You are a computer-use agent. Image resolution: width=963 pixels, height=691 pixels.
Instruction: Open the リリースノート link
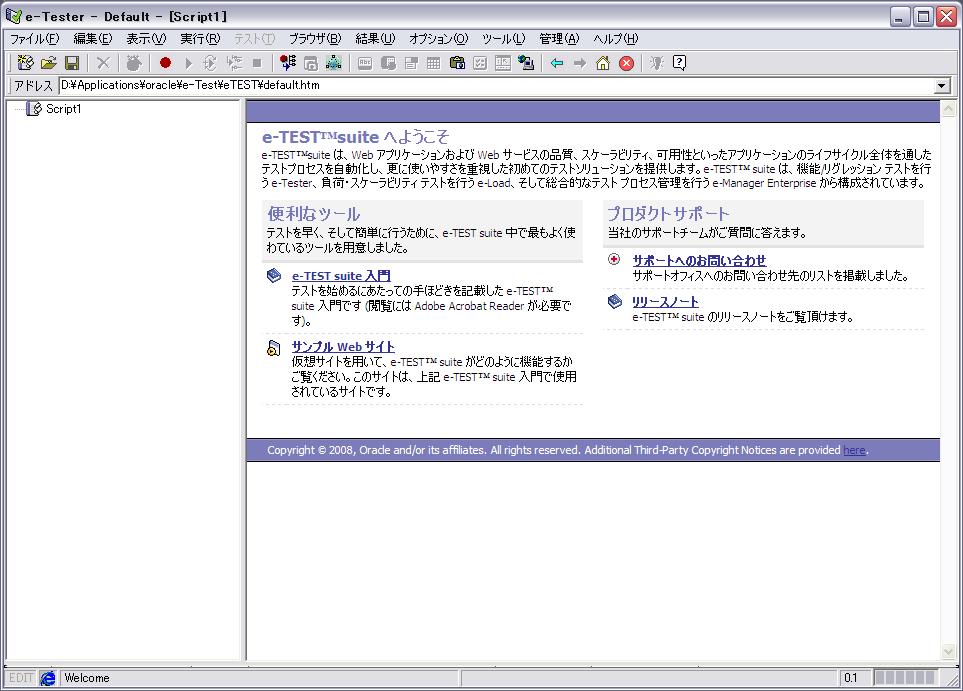coord(665,302)
